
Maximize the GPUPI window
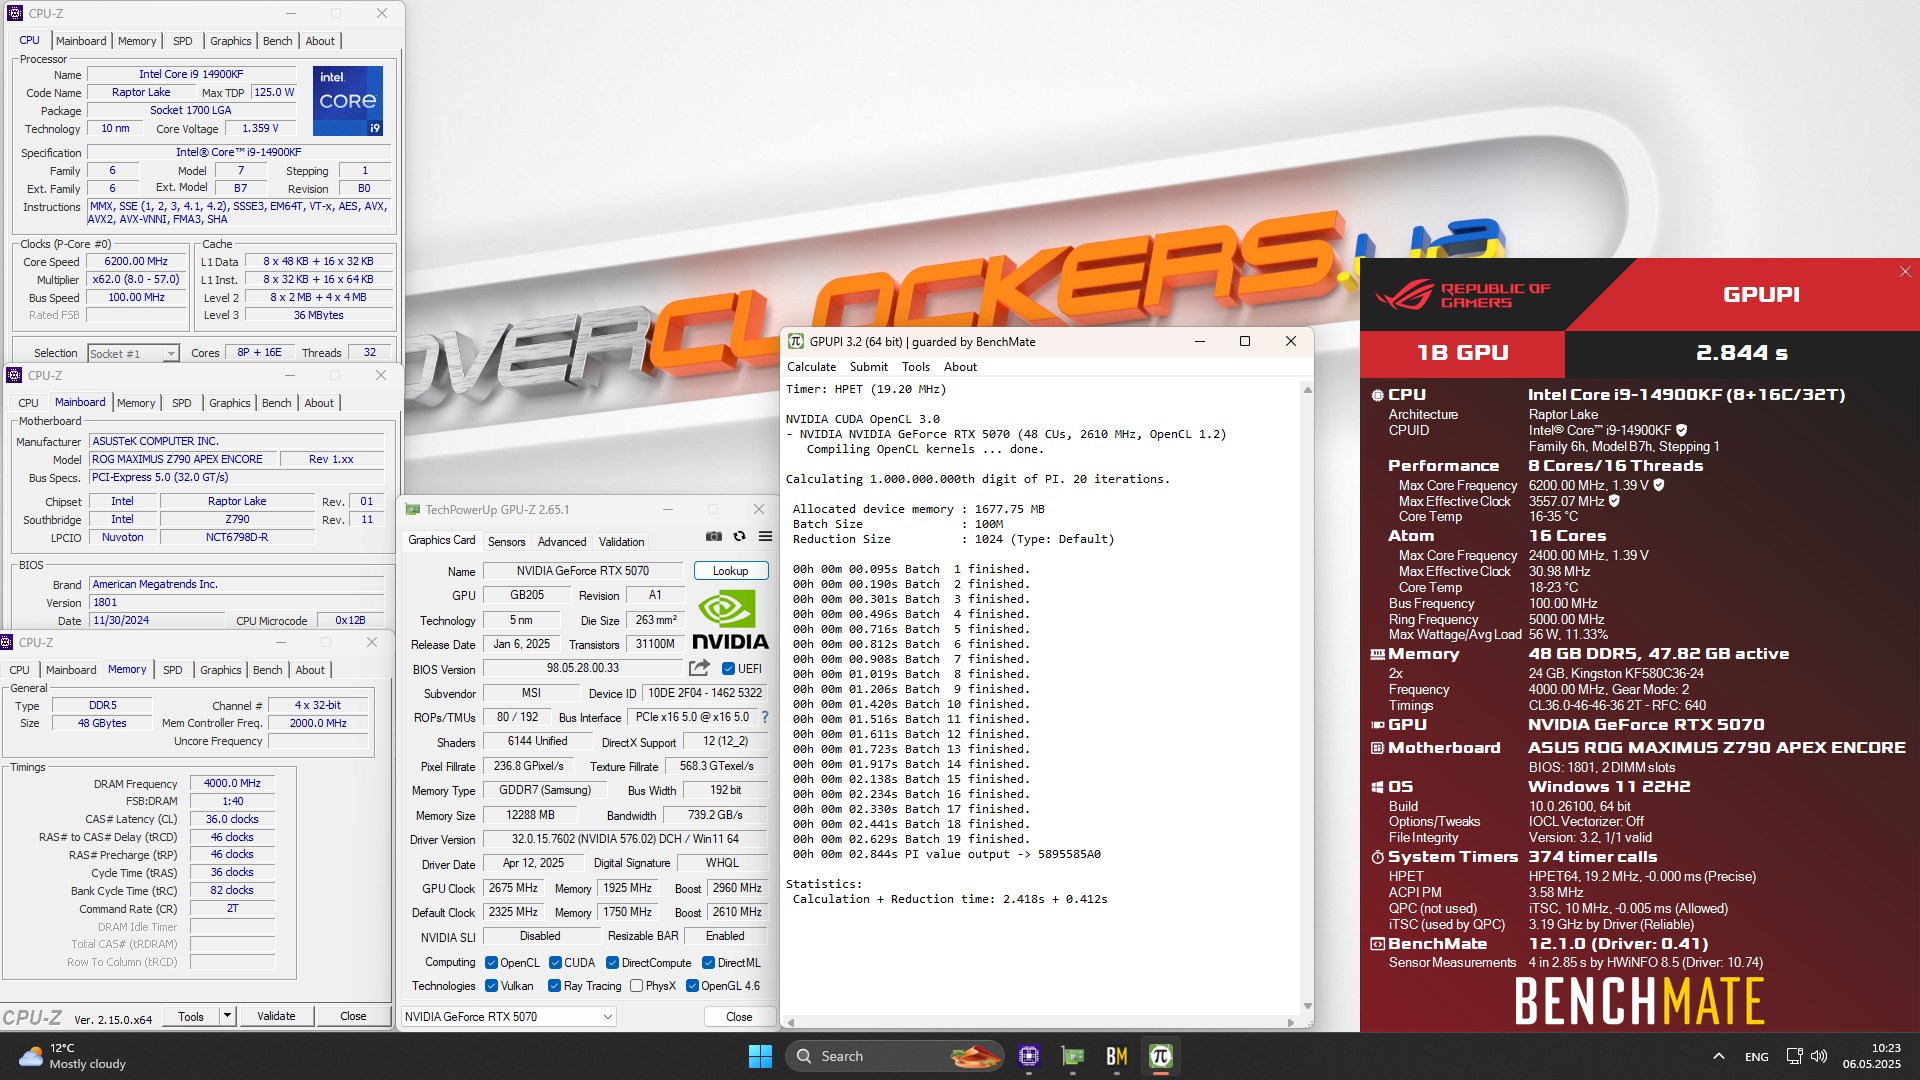(1245, 342)
